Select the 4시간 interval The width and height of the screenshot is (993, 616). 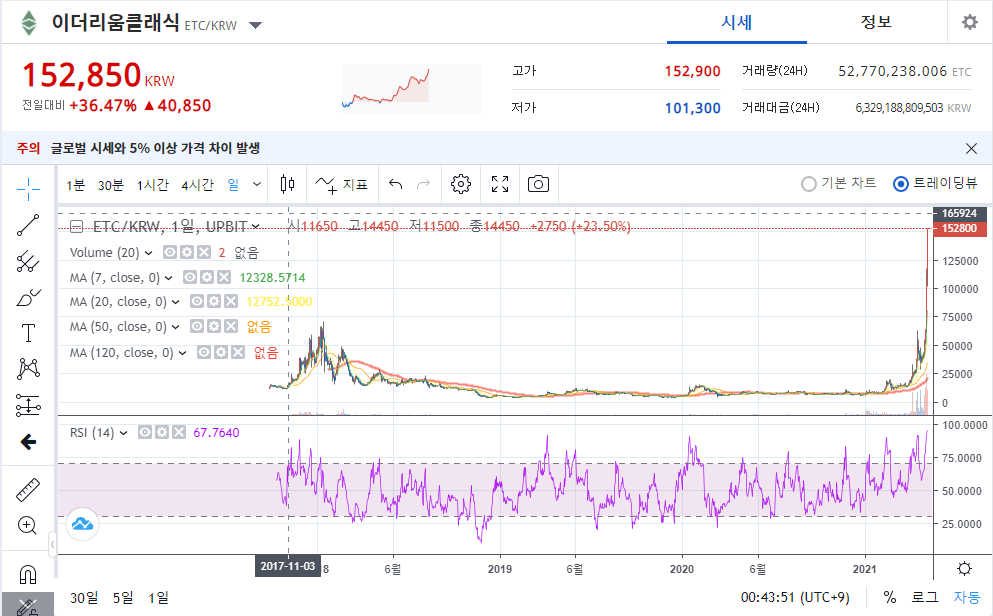click(x=198, y=185)
